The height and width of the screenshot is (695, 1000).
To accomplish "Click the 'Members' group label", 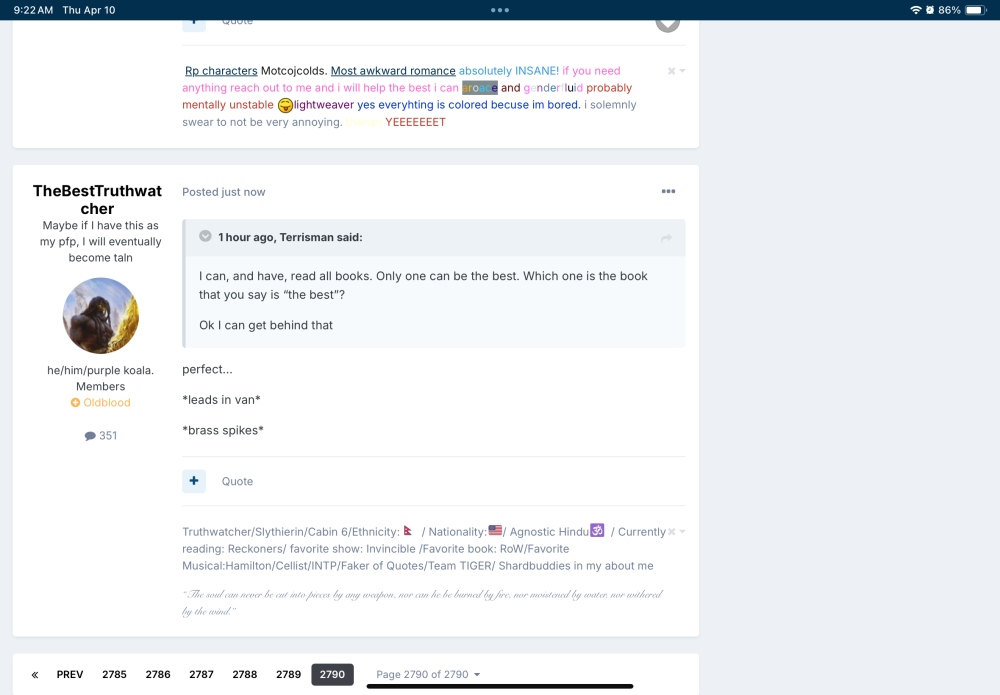I will (101, 386).
